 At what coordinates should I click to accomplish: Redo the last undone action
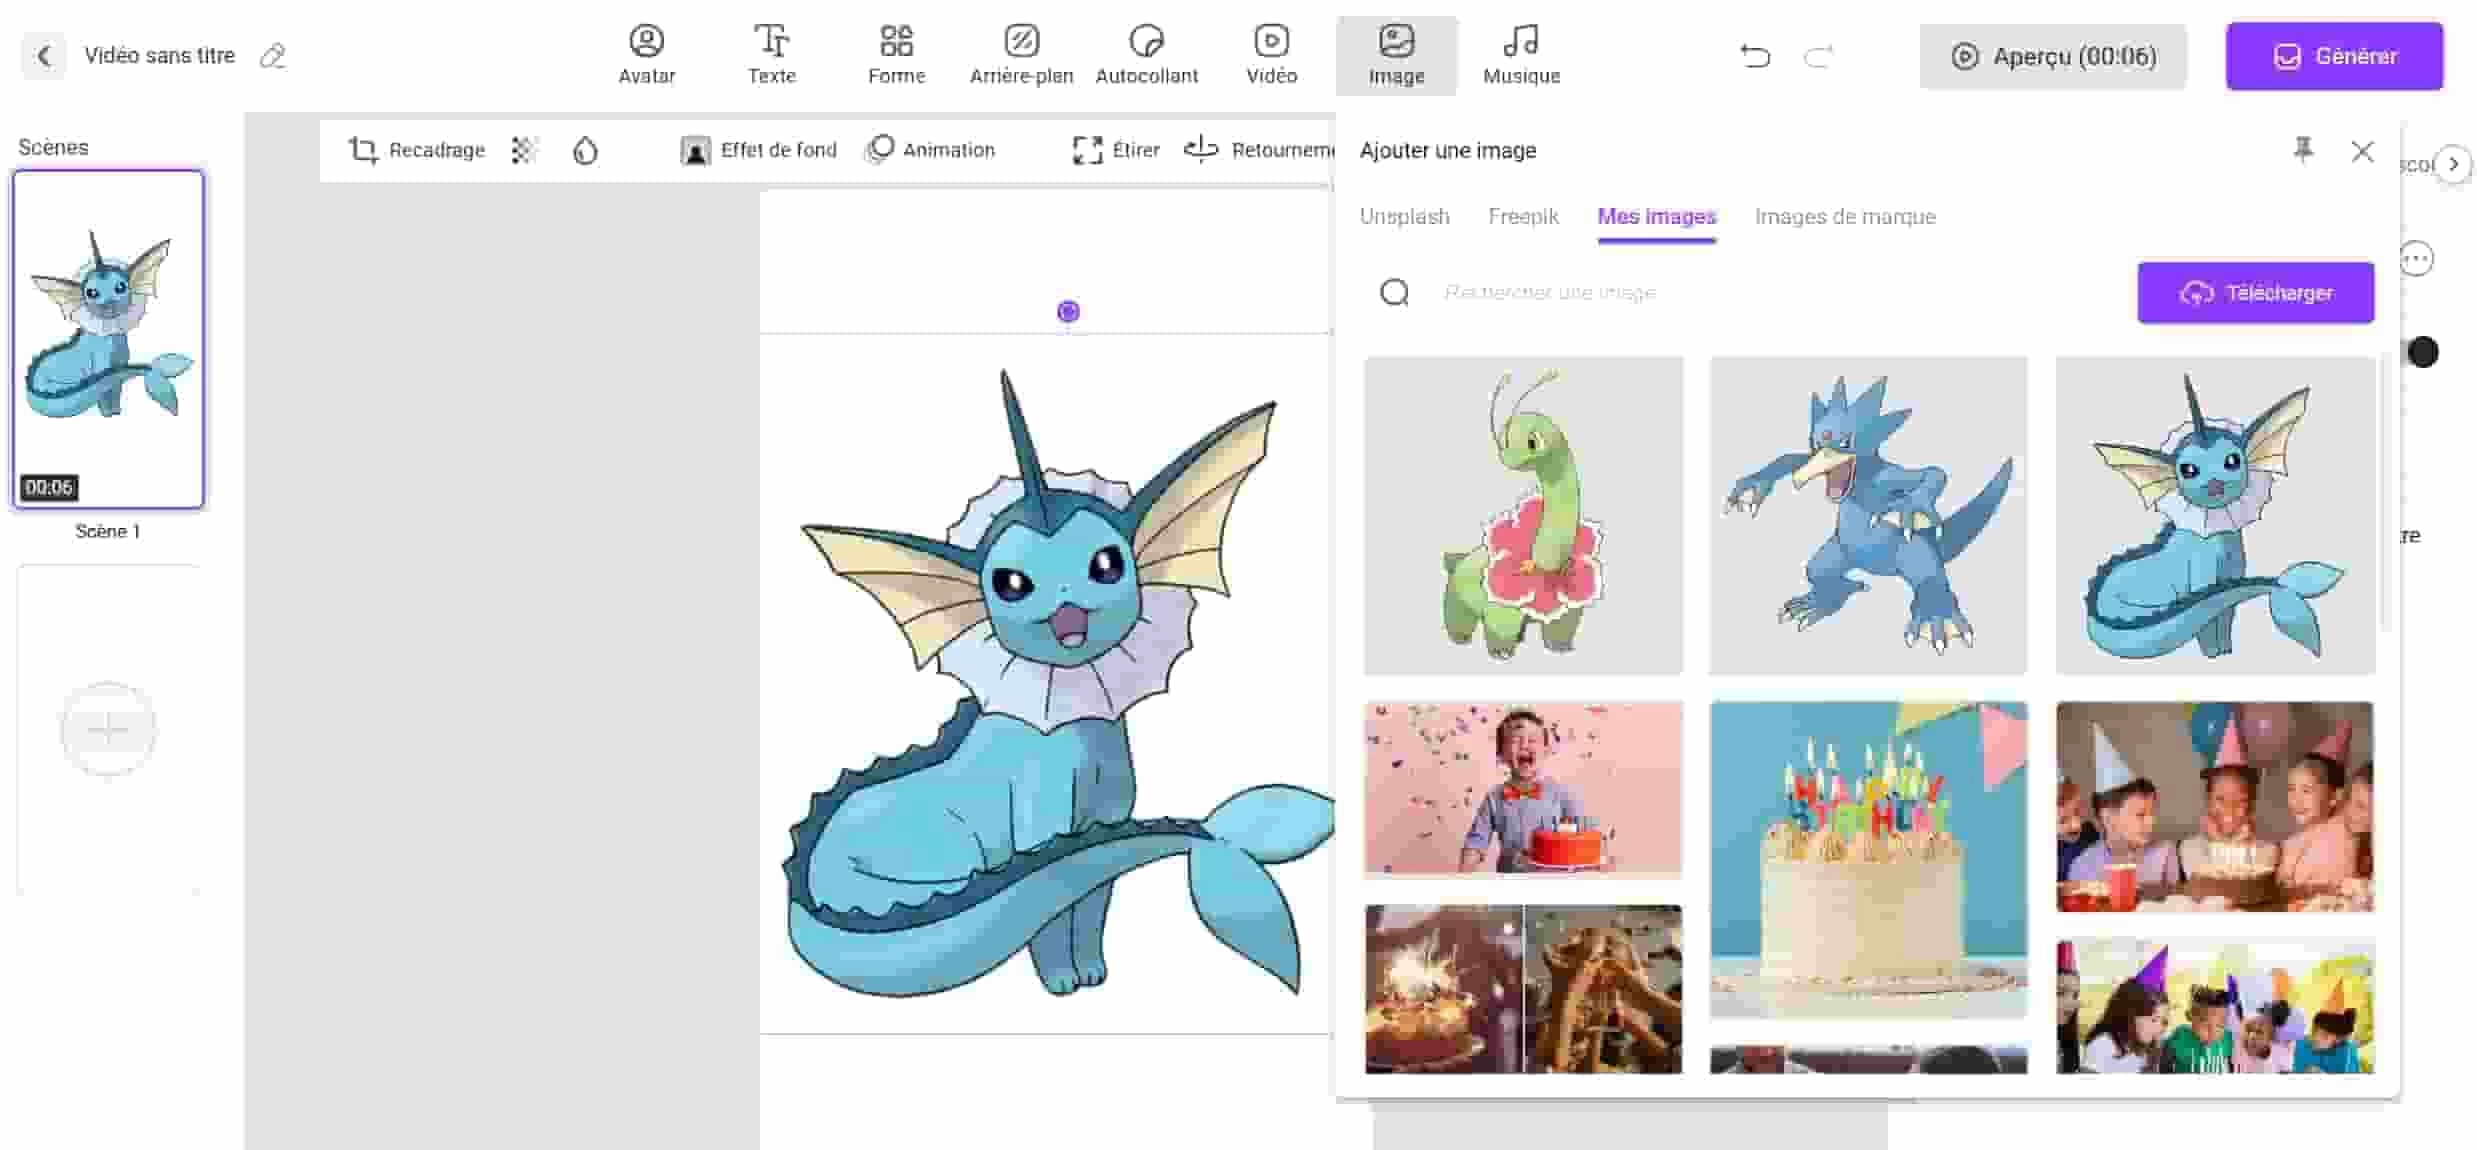coord(1818,56)
